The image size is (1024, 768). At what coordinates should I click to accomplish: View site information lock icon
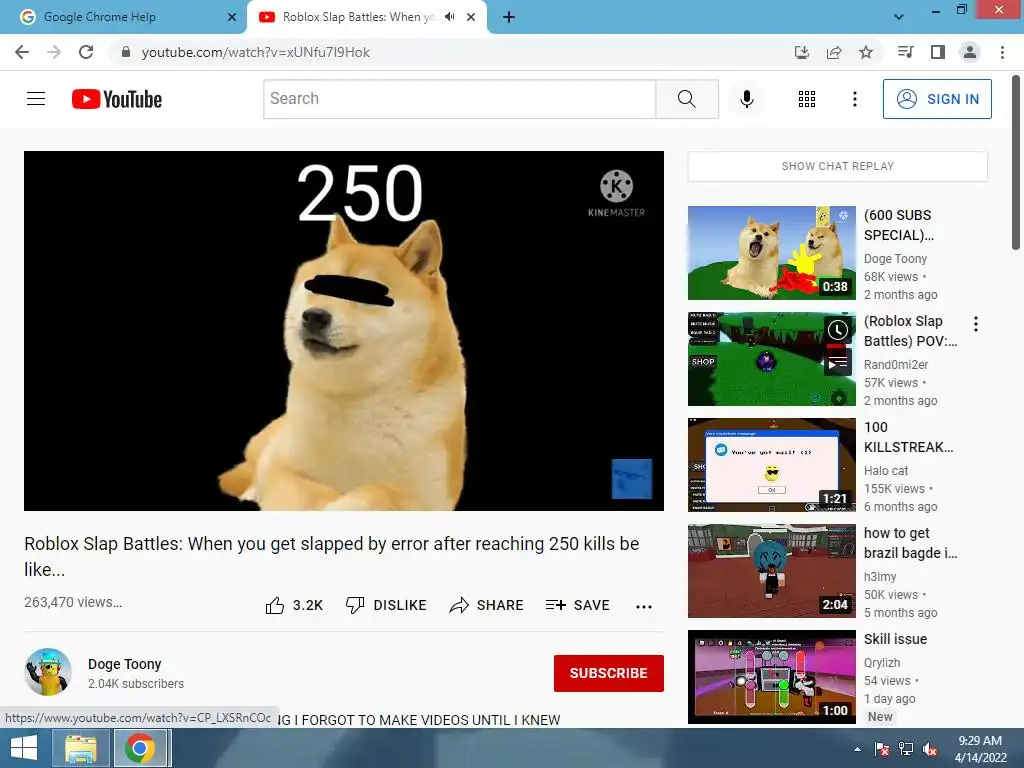tap(126, 52)
